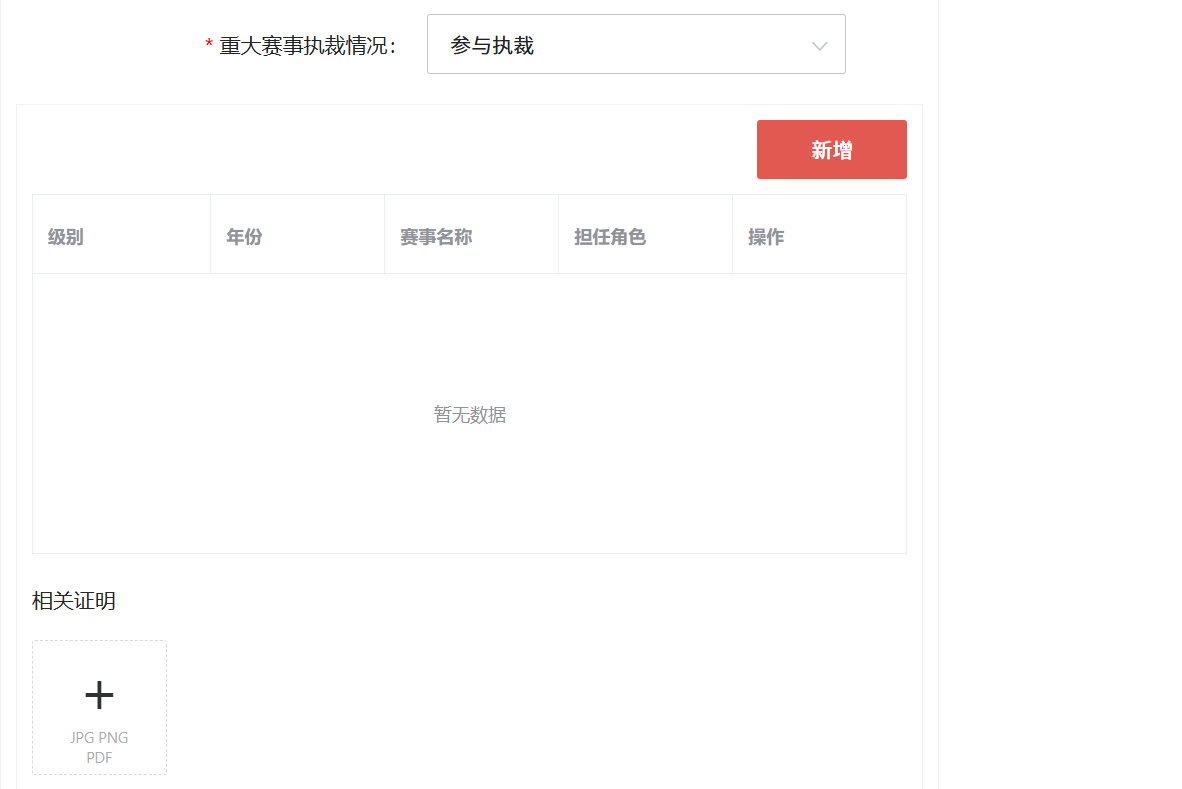
Task: Click the blank area right of the form
Action: pyautogui.click(x=1060, y=400)
